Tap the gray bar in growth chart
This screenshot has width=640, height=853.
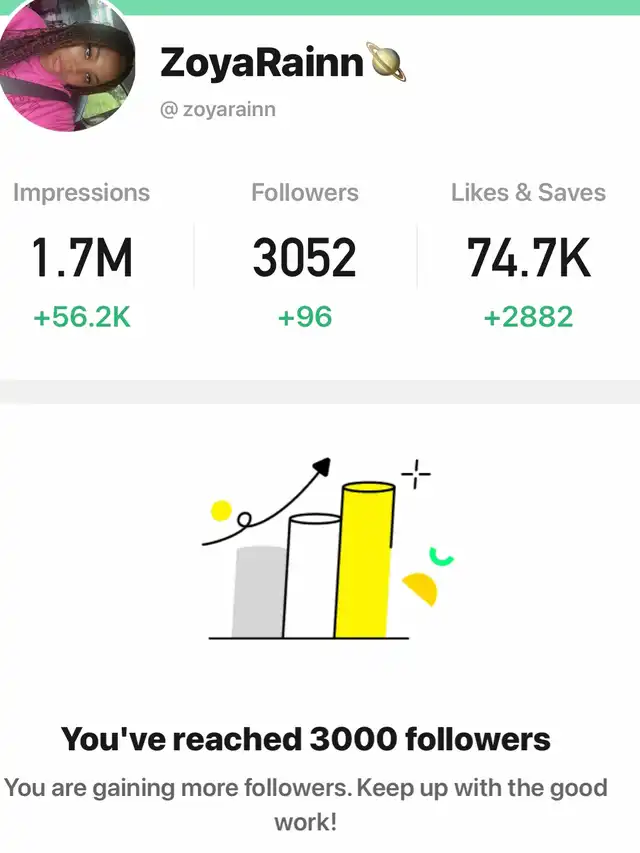pyautogui.click(x=259, y=592)
